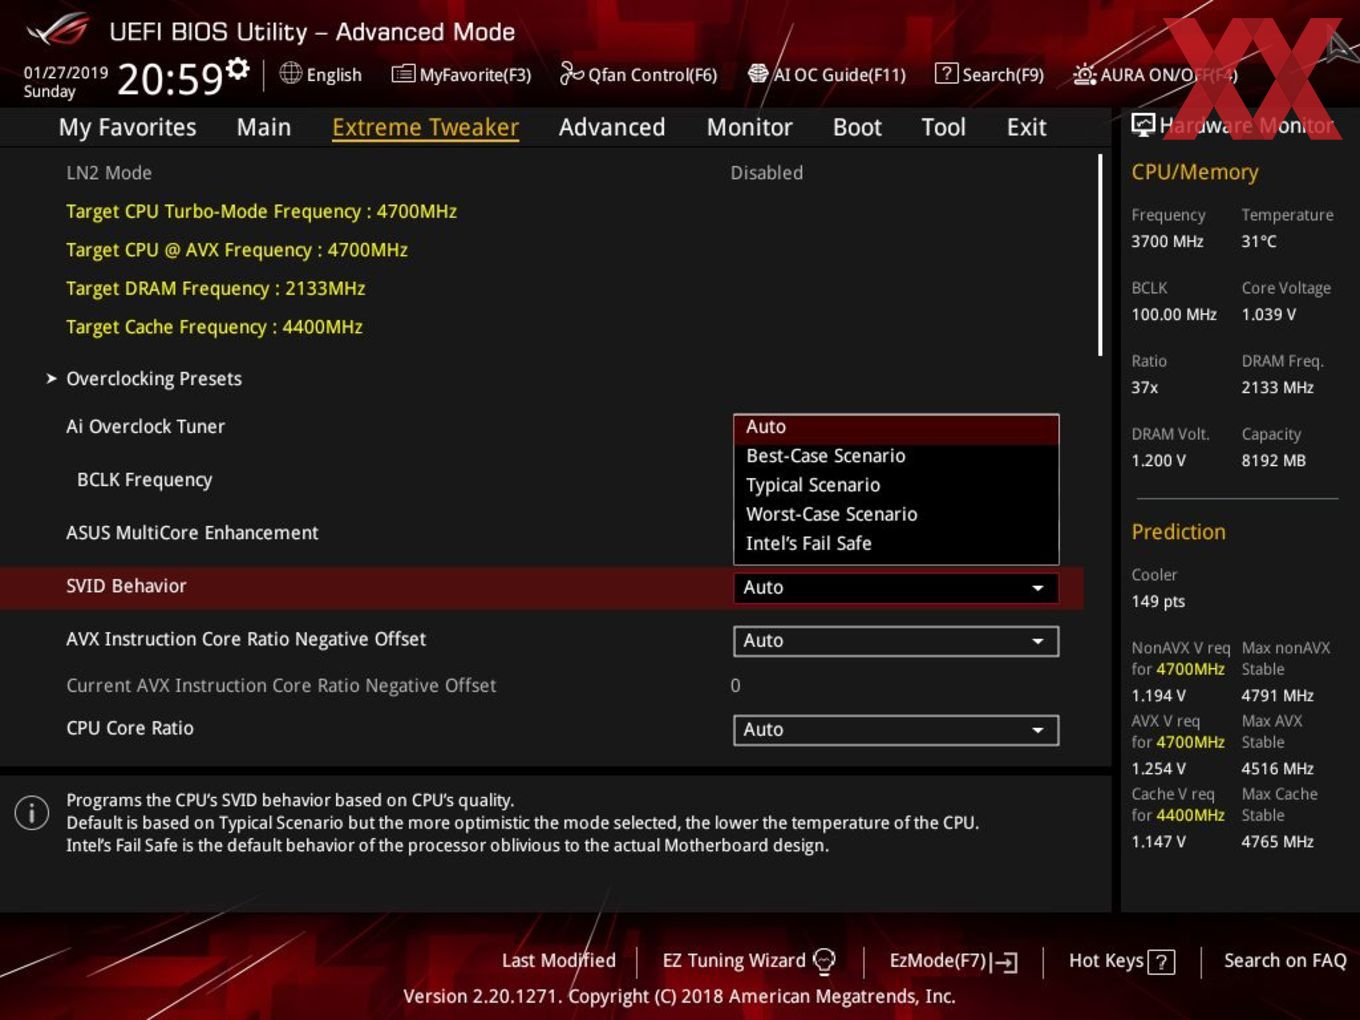
Task: Click the Disabled value for LN2 Mode
Action: pos(767,173)
